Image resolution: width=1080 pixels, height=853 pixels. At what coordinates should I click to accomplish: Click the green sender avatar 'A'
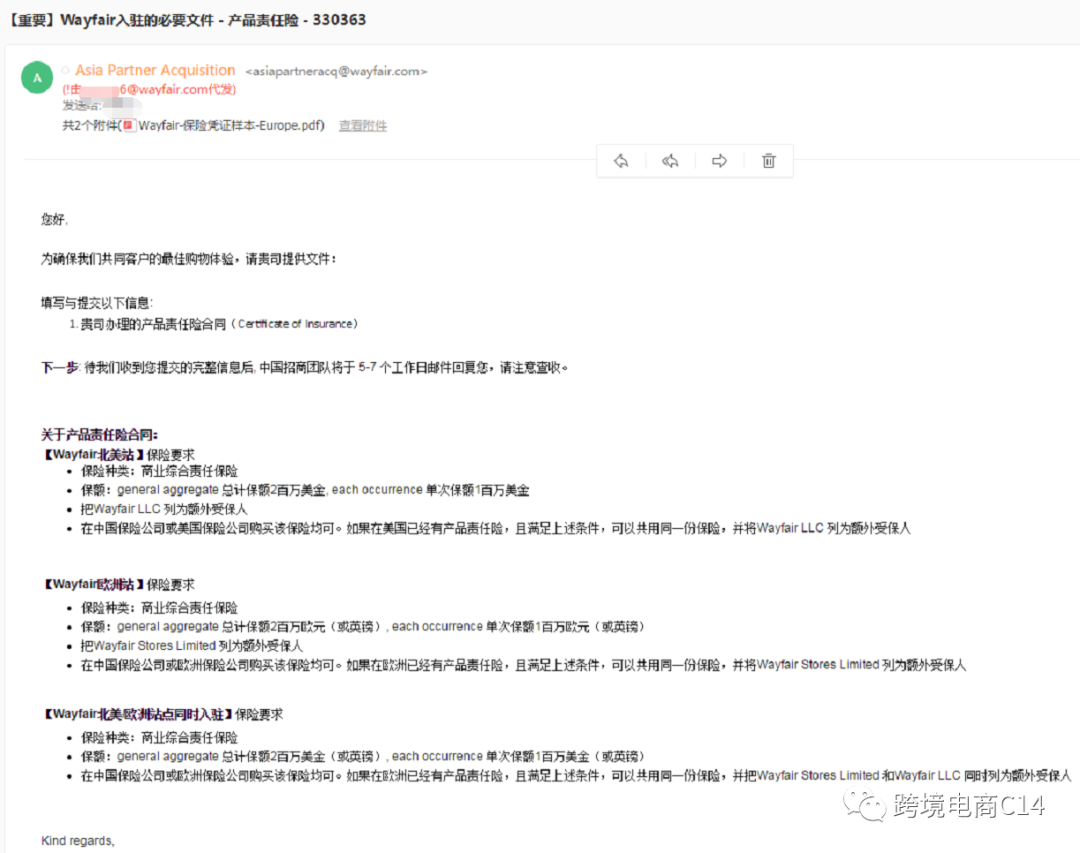[x=37, y=78]
